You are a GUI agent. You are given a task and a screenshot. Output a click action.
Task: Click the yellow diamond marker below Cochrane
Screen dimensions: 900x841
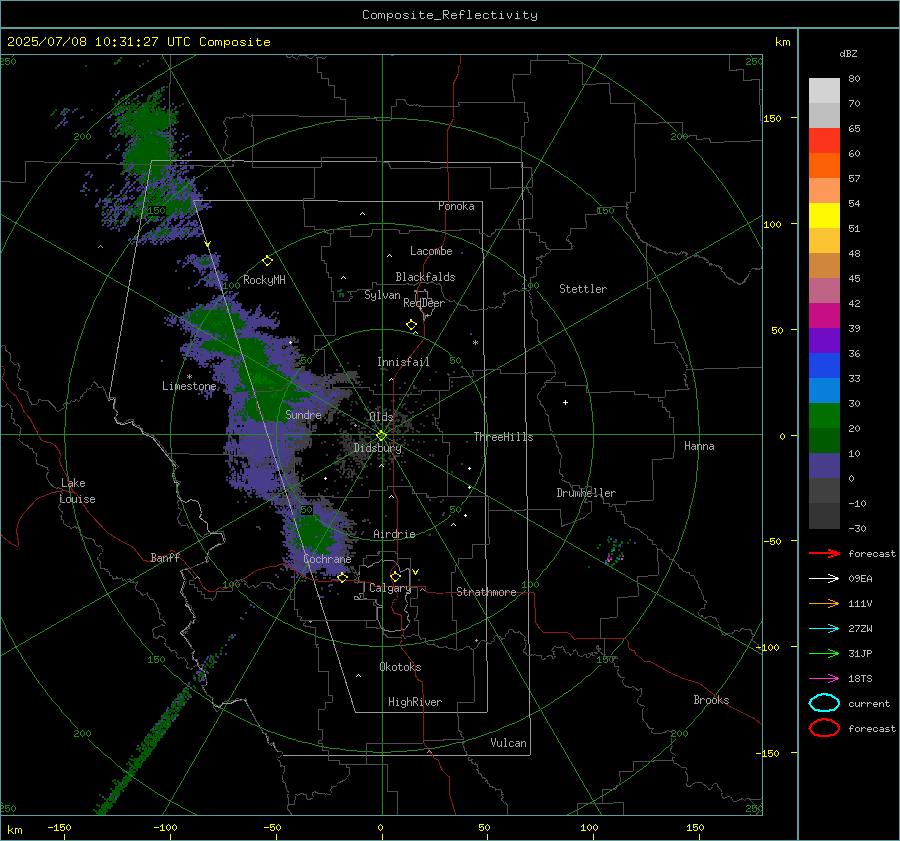click(342, 578)
